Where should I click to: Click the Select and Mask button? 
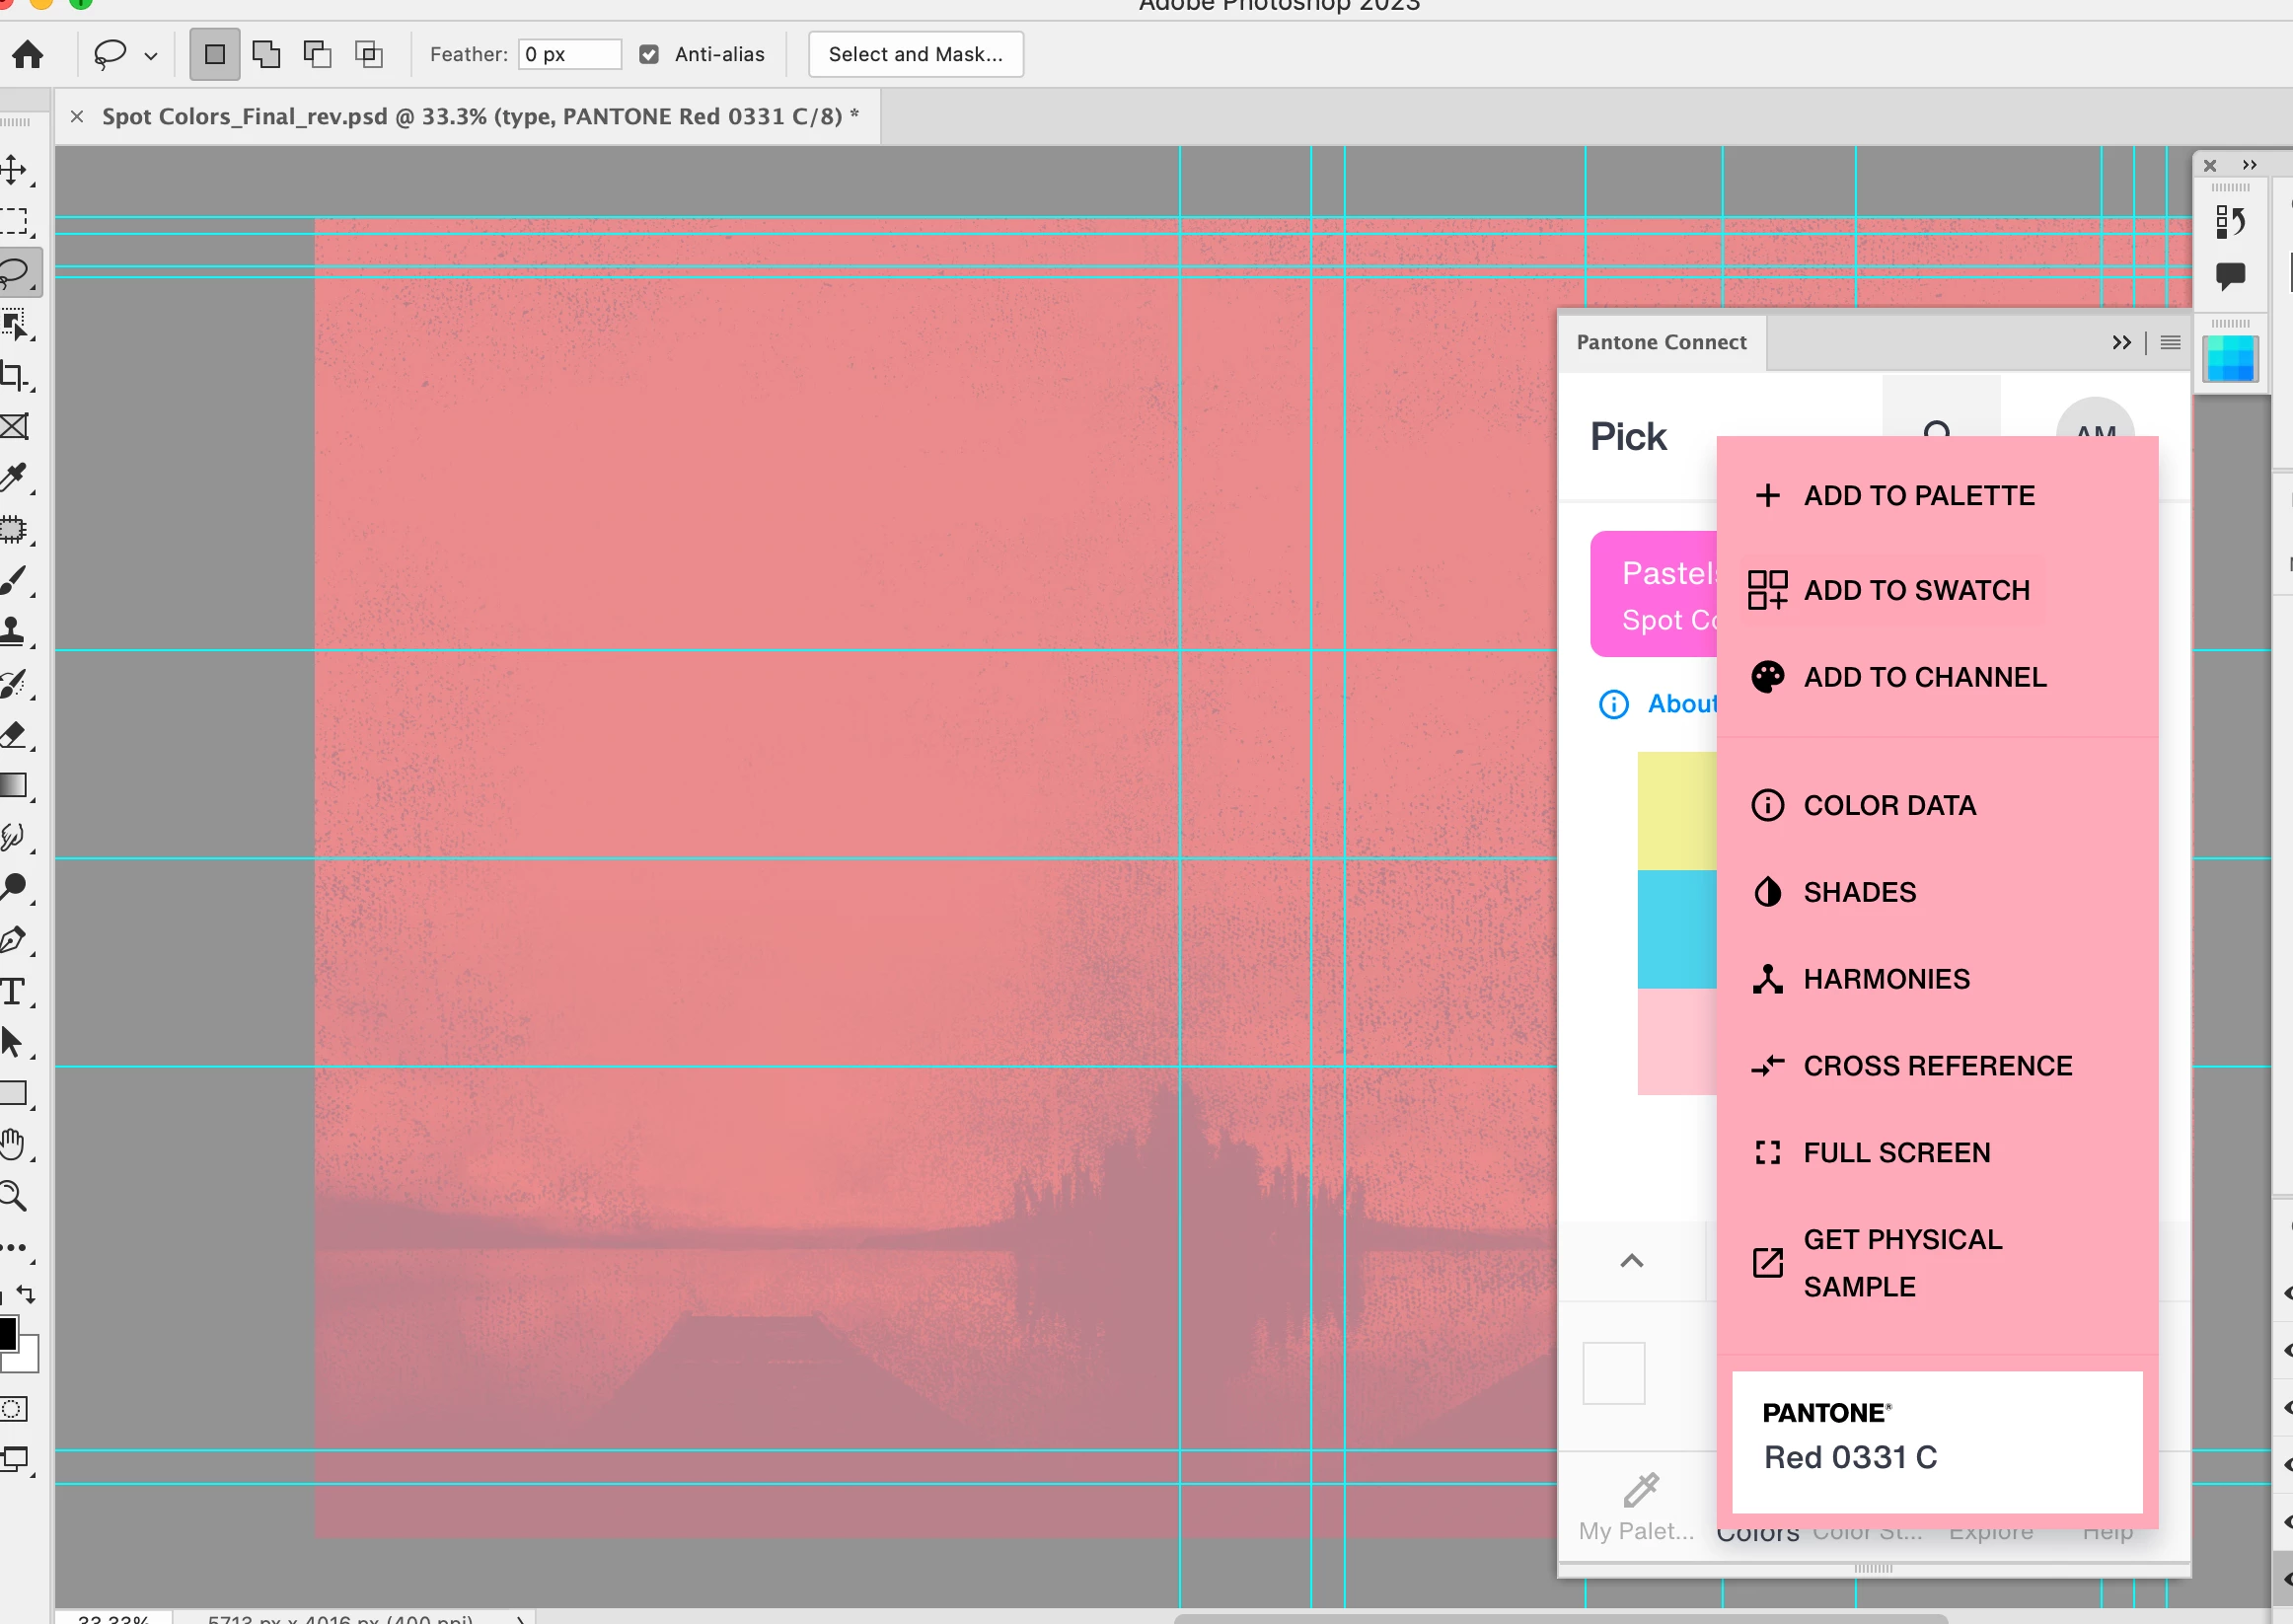(x=915, y=54)
